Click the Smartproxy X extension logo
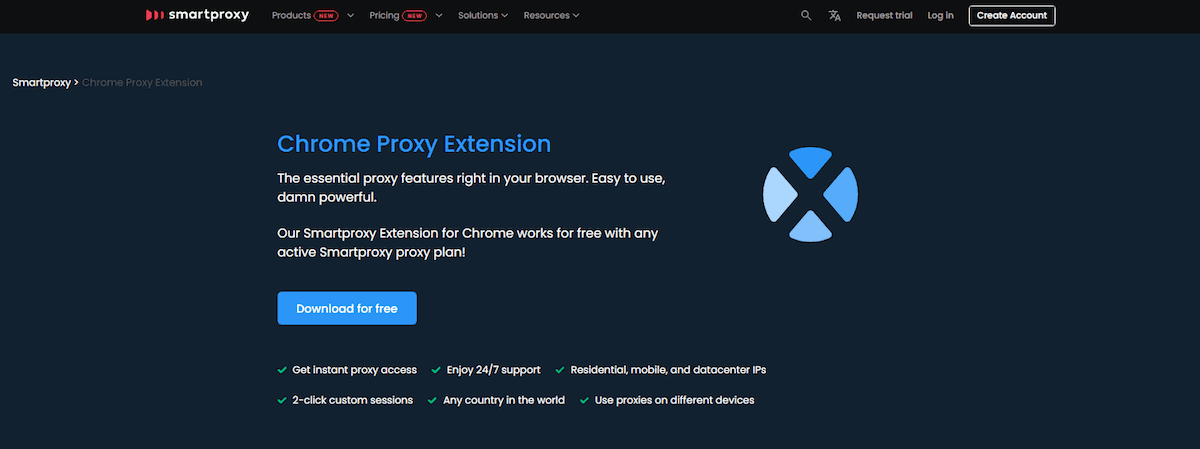This screenshot has height=449, width=1200. pyautogui.click(x=811, y=194)
